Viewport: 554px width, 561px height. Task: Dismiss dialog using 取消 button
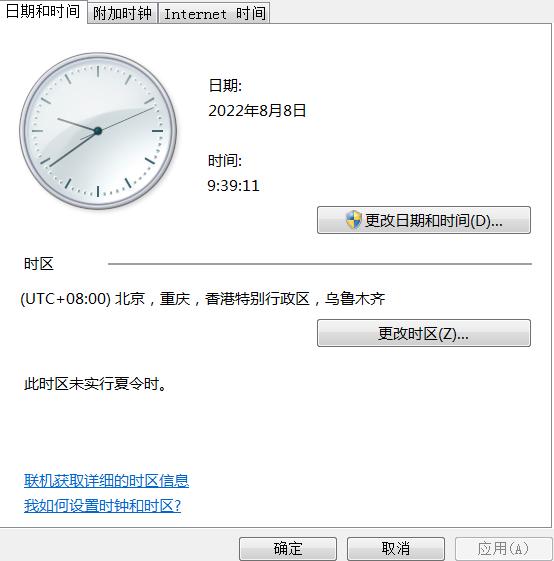point(396,548)
